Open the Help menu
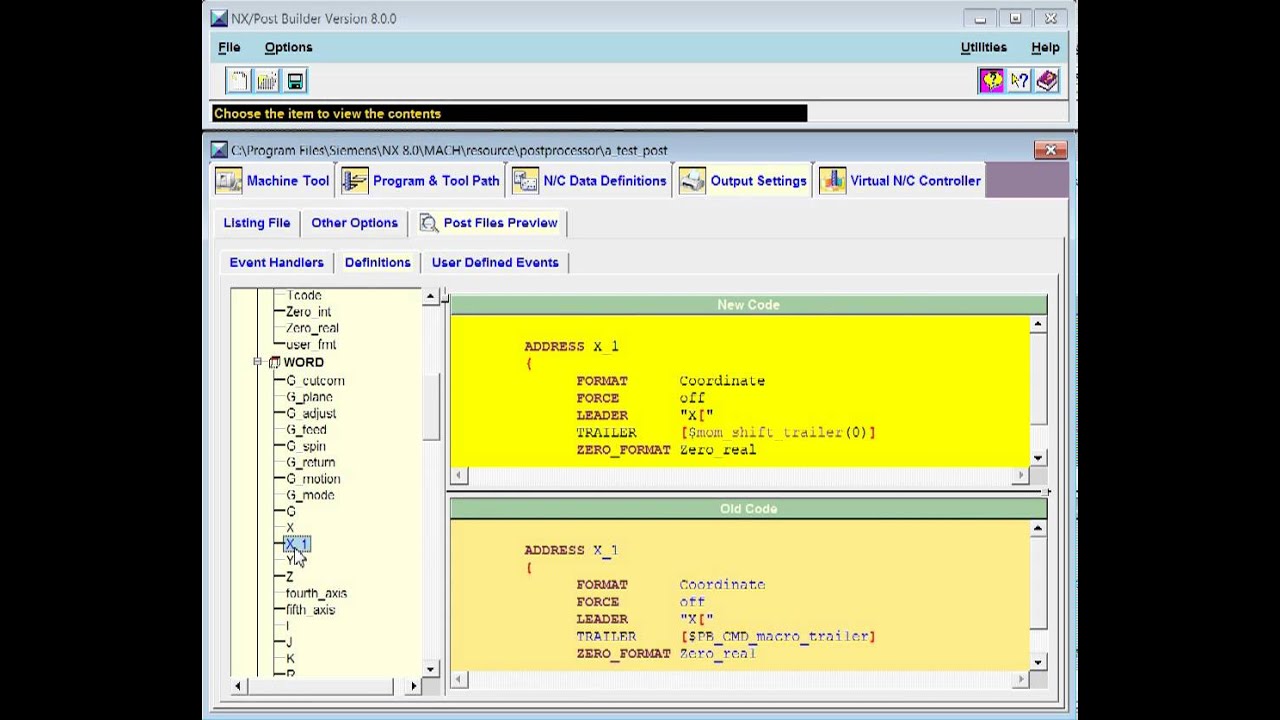Screen dimensions: 1280x720 pyautogui.click(x=1045, y=47)
